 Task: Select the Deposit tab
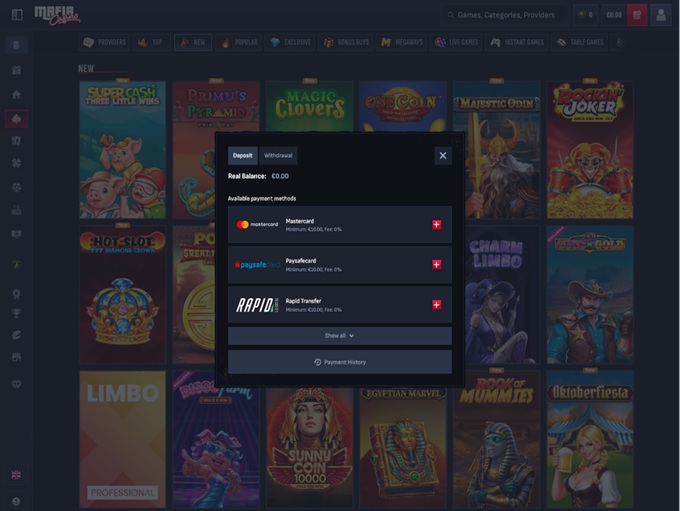(243, 156)
